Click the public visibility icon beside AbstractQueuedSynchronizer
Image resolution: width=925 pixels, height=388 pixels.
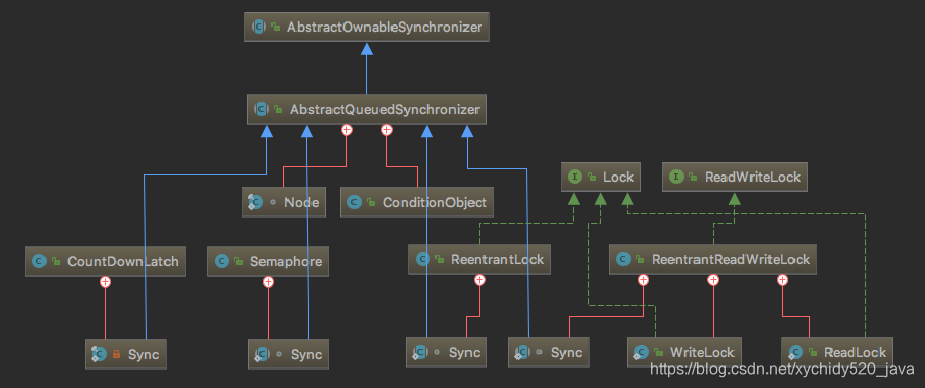(x=278, y=109)
